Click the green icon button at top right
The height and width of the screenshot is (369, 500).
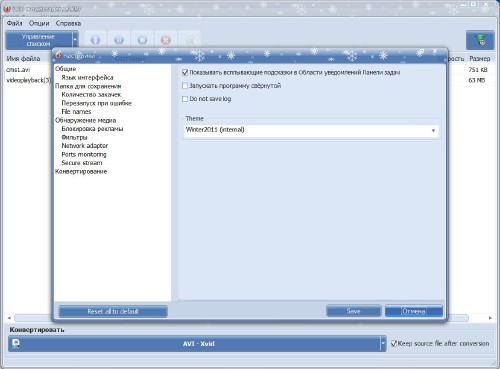(480, 40)
